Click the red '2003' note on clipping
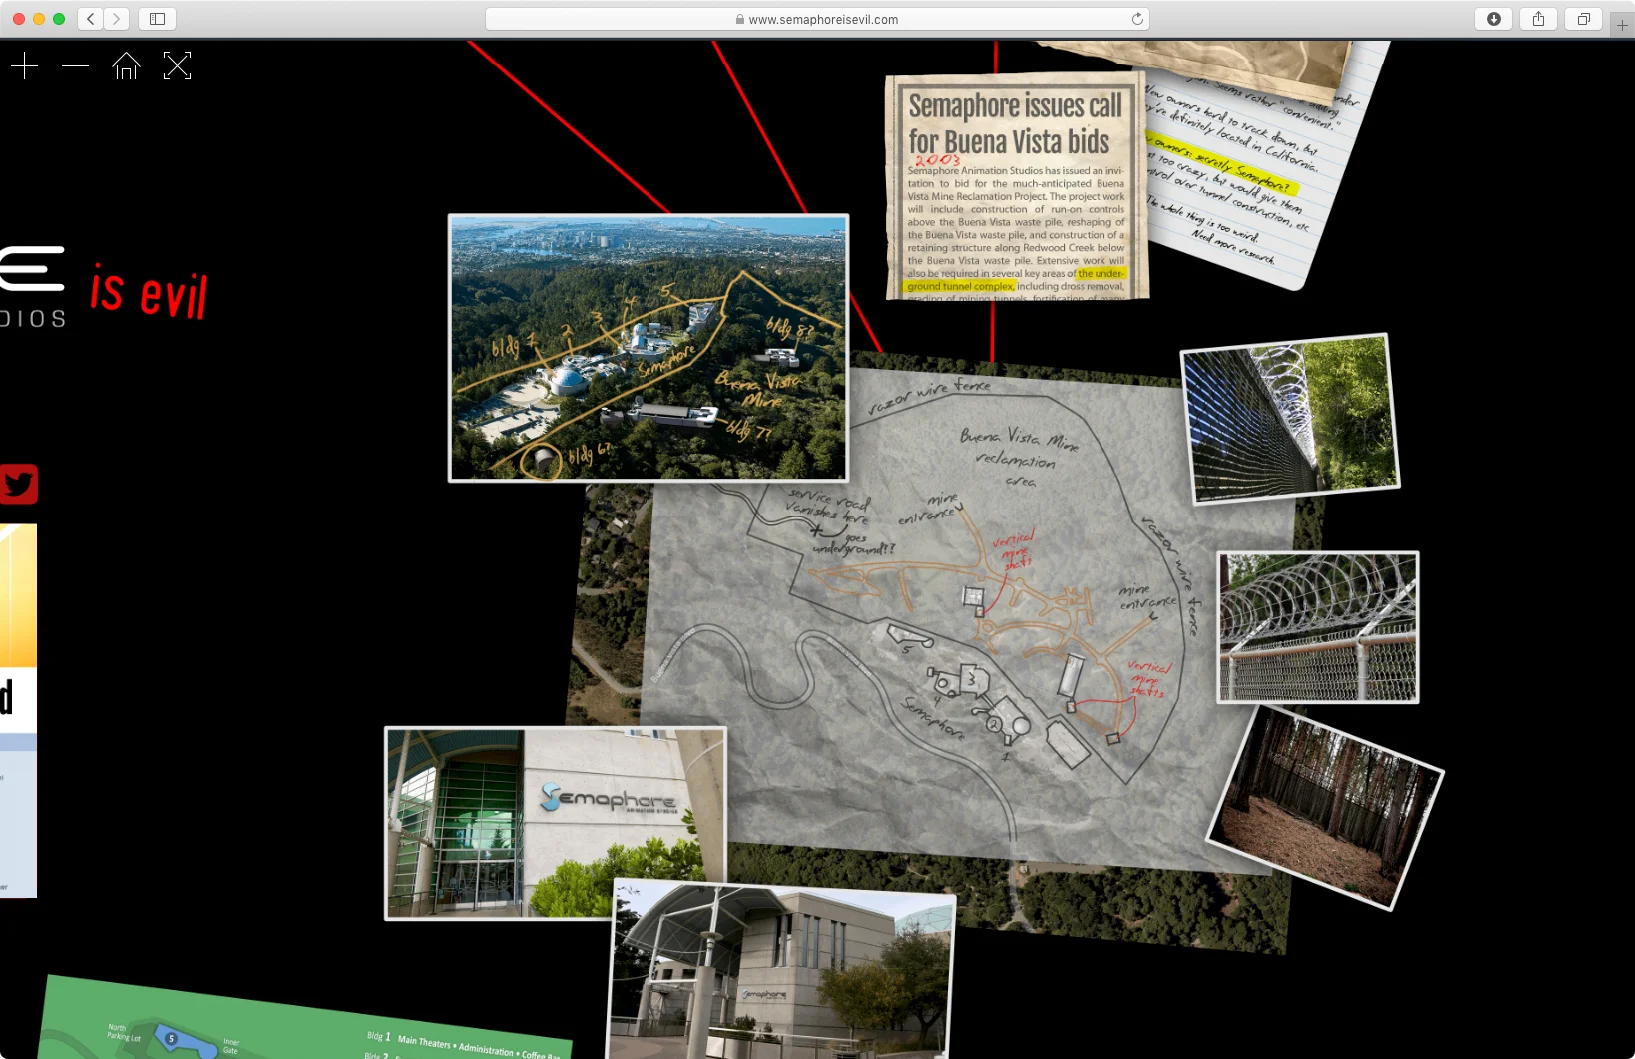This screenshot has width=1635, height=1059. pos(937,160)
